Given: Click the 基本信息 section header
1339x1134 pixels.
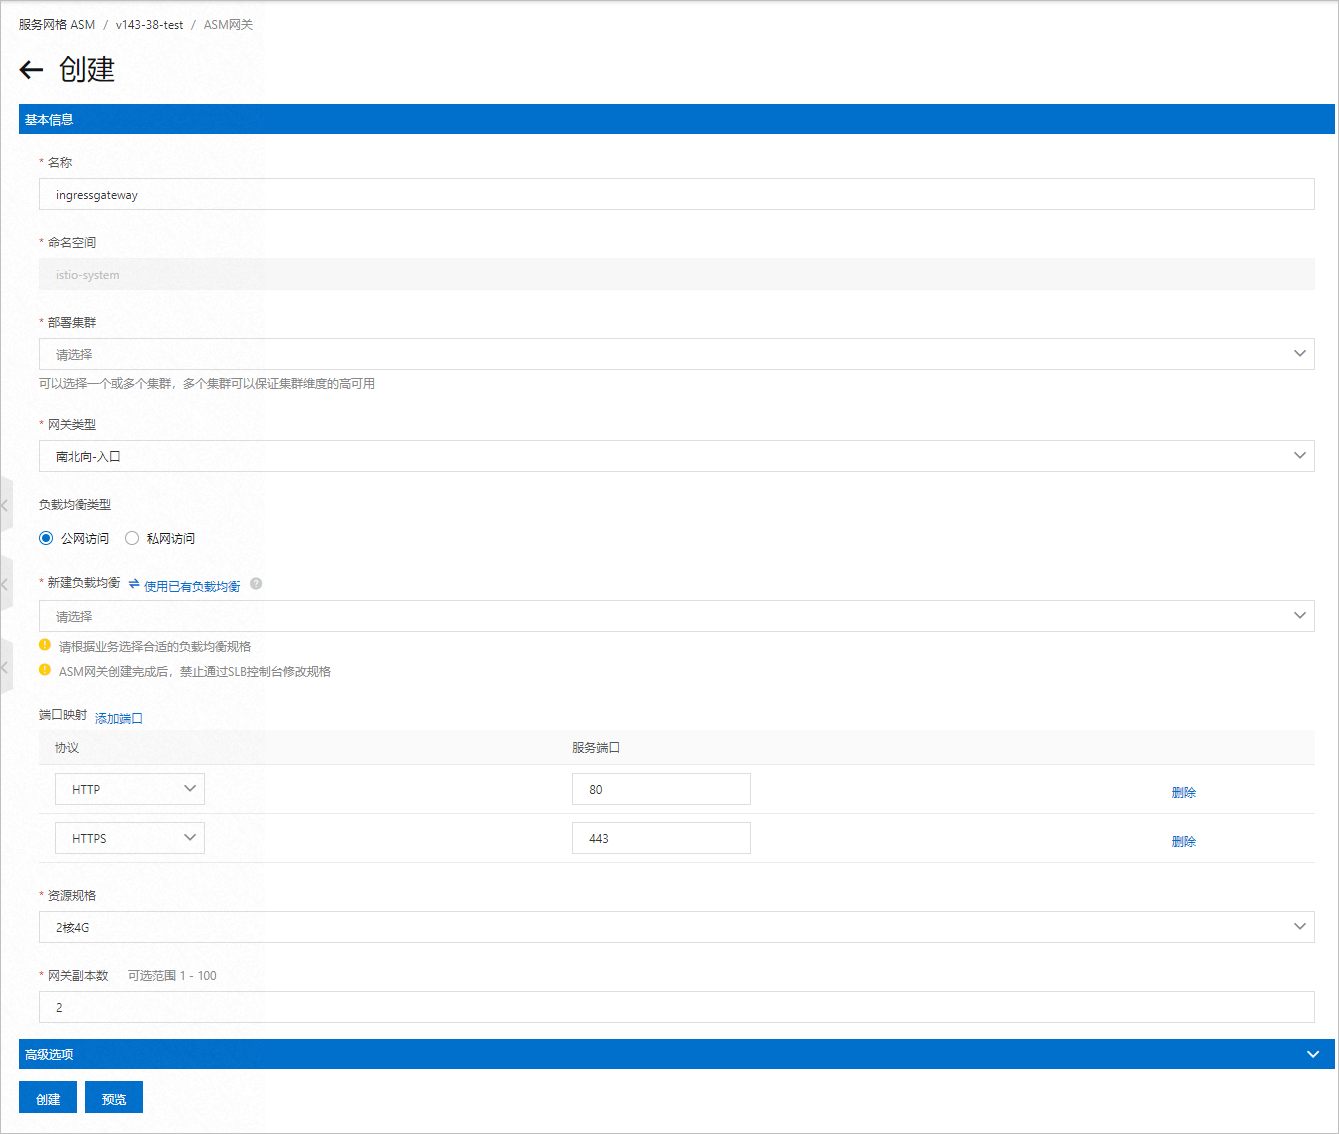Looking at the screenshot, I should (x=677, y=119).
